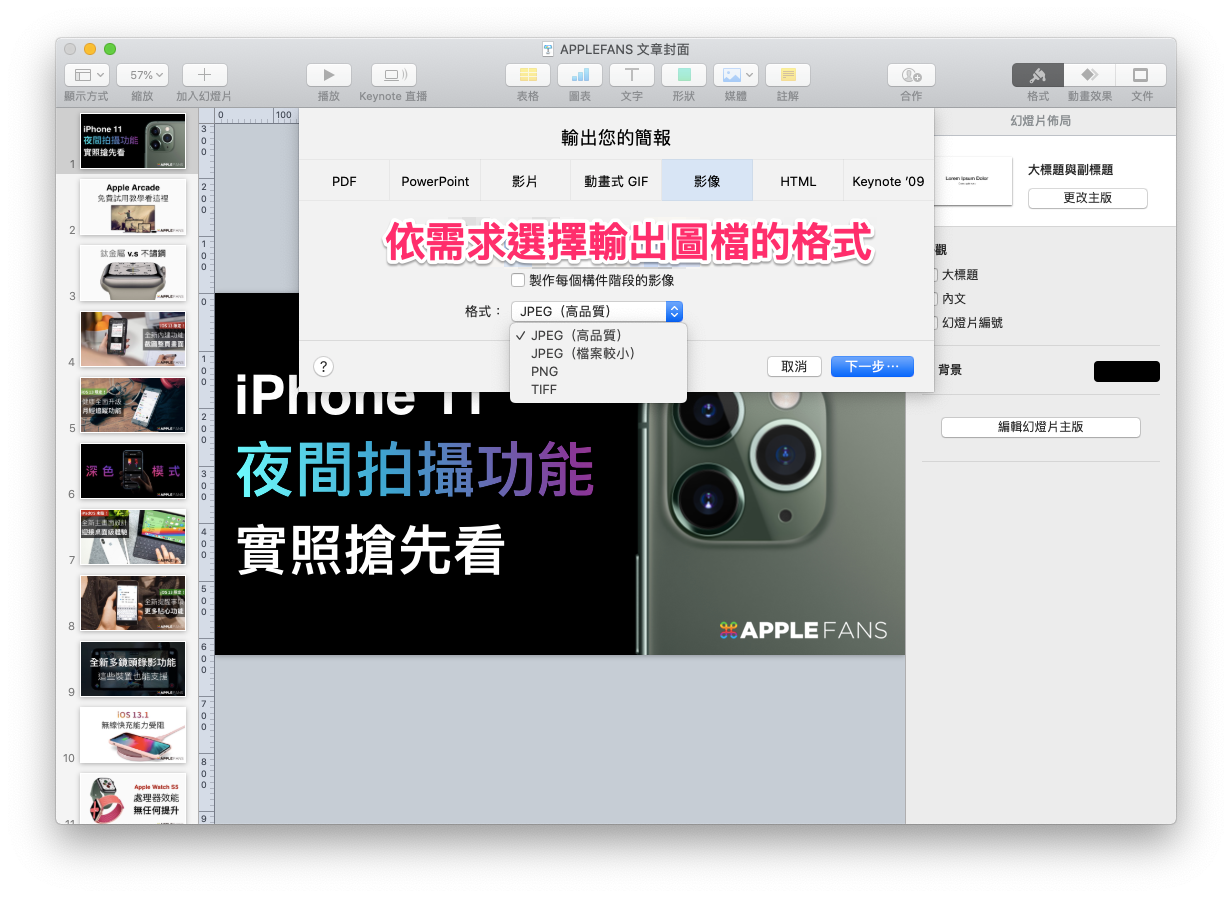The width and height of the screenshot is (1232, 898).
Task: Click the APPLEFANS logo on slide canvas
Action: coord(803,630)
